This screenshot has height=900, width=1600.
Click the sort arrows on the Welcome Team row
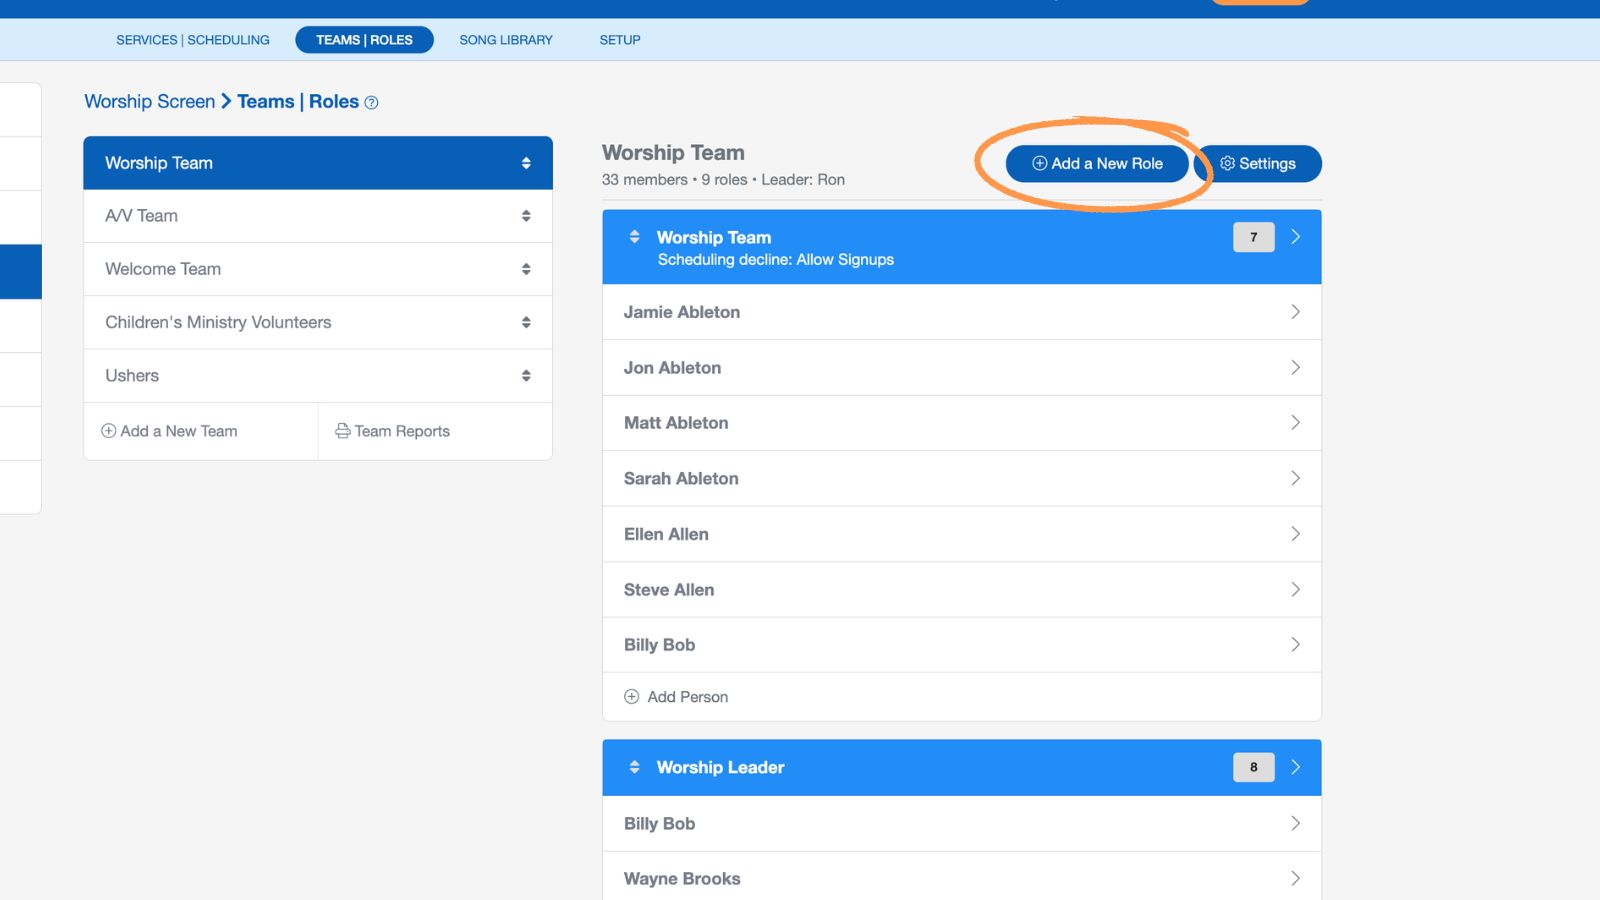pos(527,268)
